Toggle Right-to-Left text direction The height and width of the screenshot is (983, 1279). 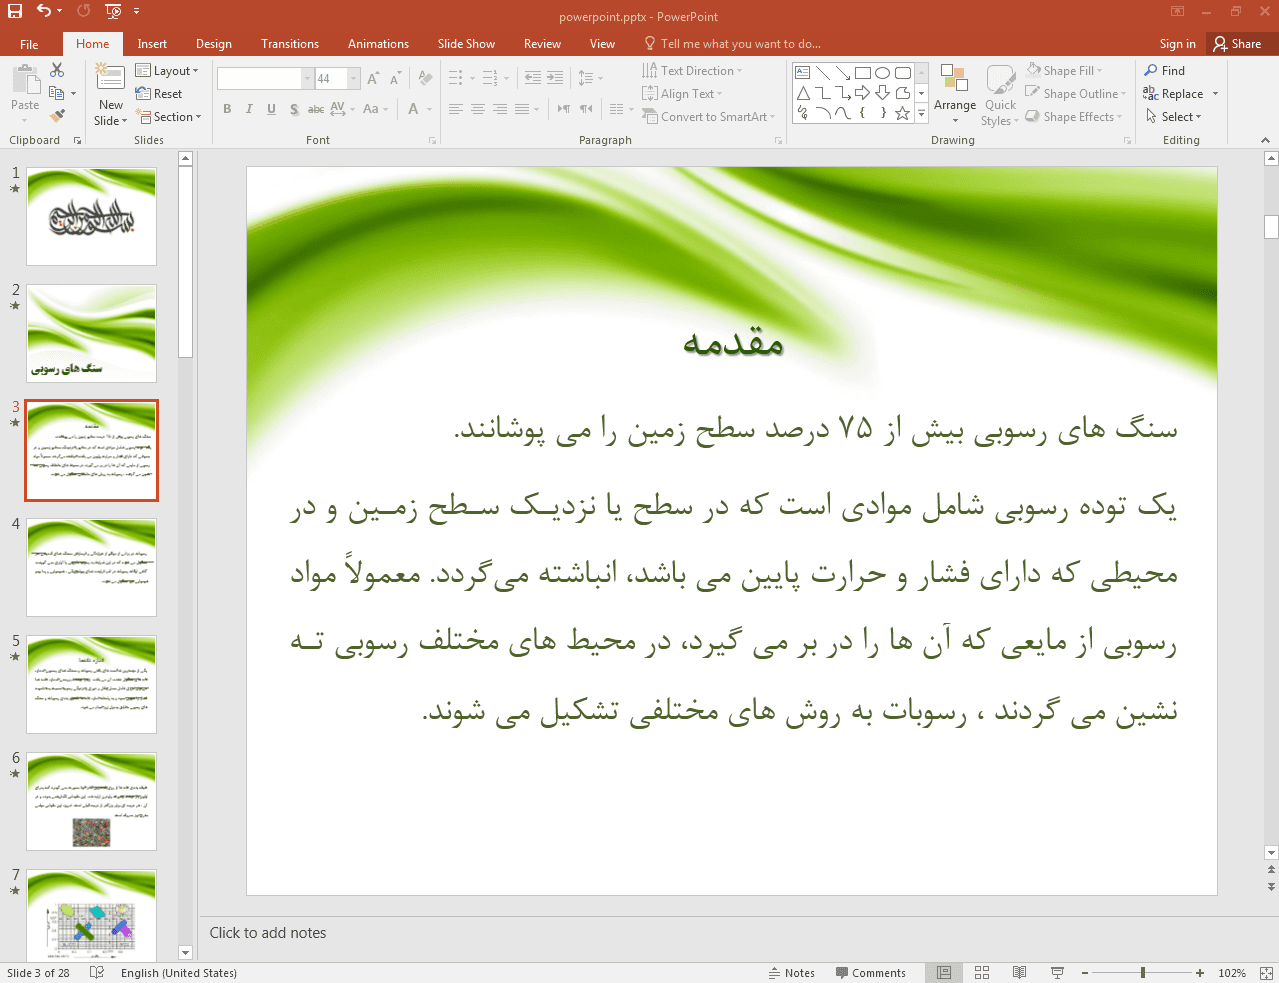[586, 109]
